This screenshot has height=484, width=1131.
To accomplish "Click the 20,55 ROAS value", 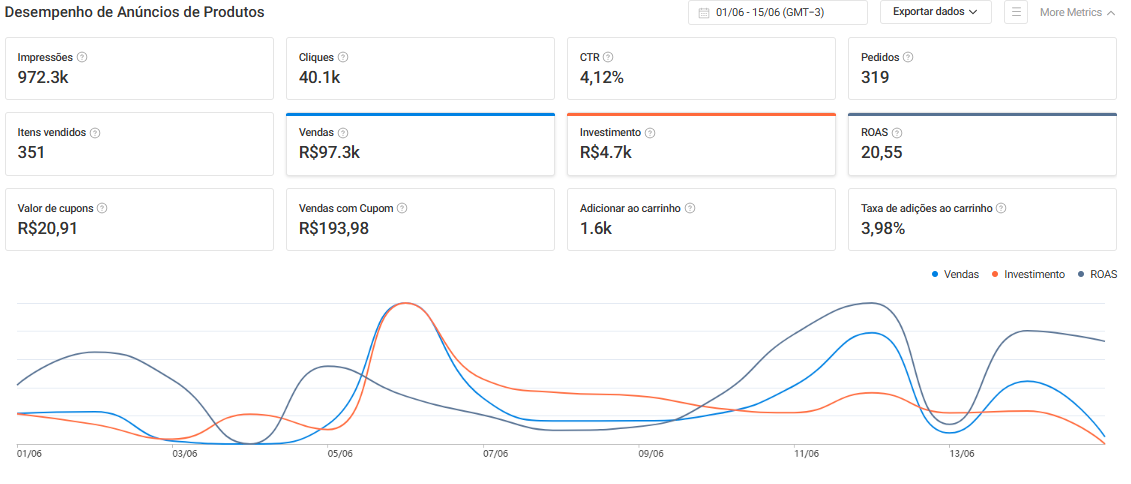I will pyautogui.click(x=881, y=152).
